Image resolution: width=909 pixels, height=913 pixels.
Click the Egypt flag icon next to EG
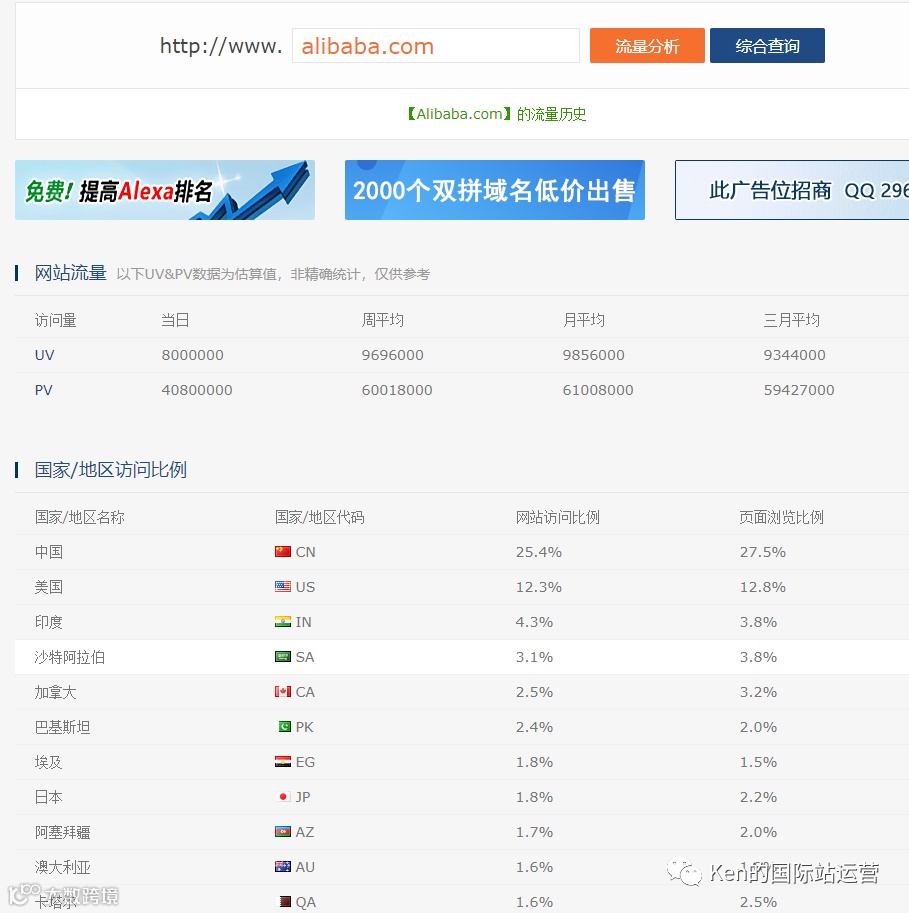click(x=282, y=761)
